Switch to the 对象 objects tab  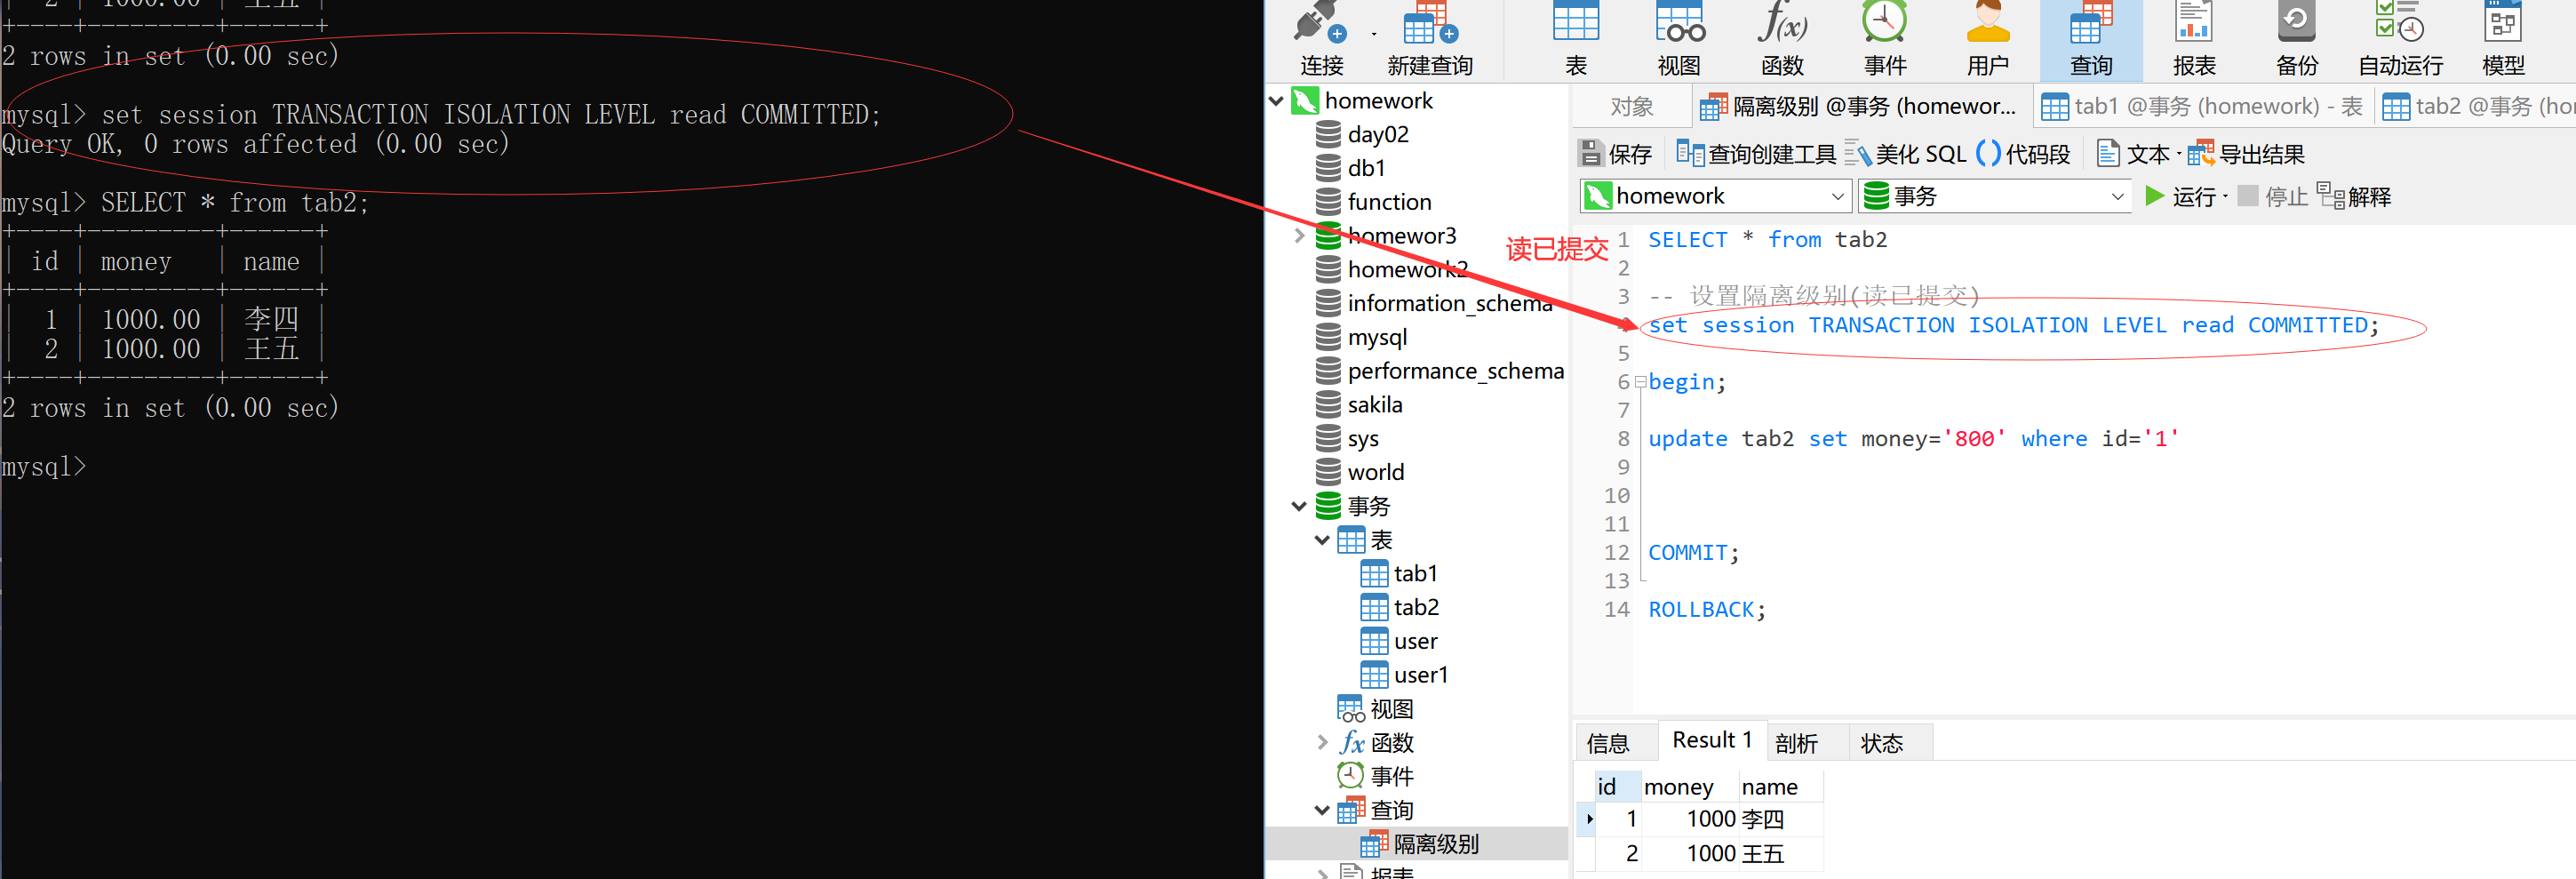[1632, 106]
